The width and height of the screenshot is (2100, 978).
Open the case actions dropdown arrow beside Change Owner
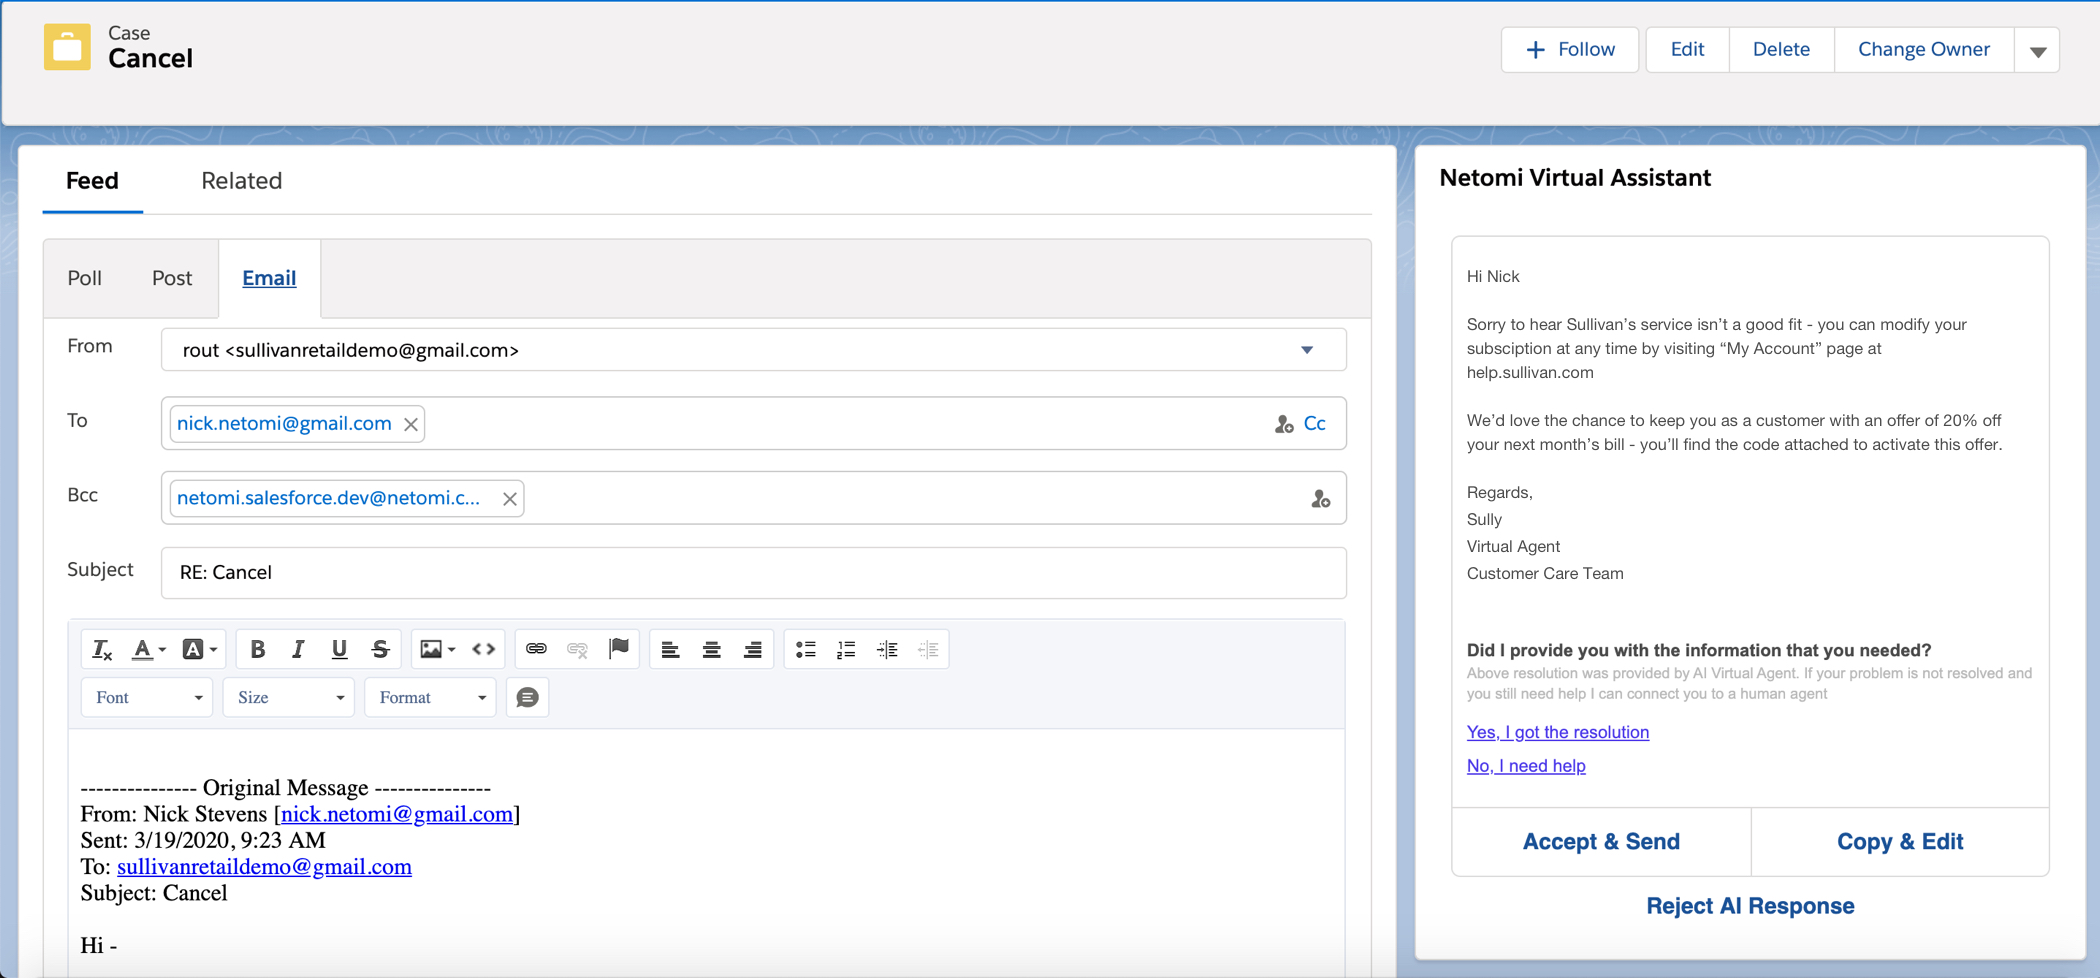2037,51
